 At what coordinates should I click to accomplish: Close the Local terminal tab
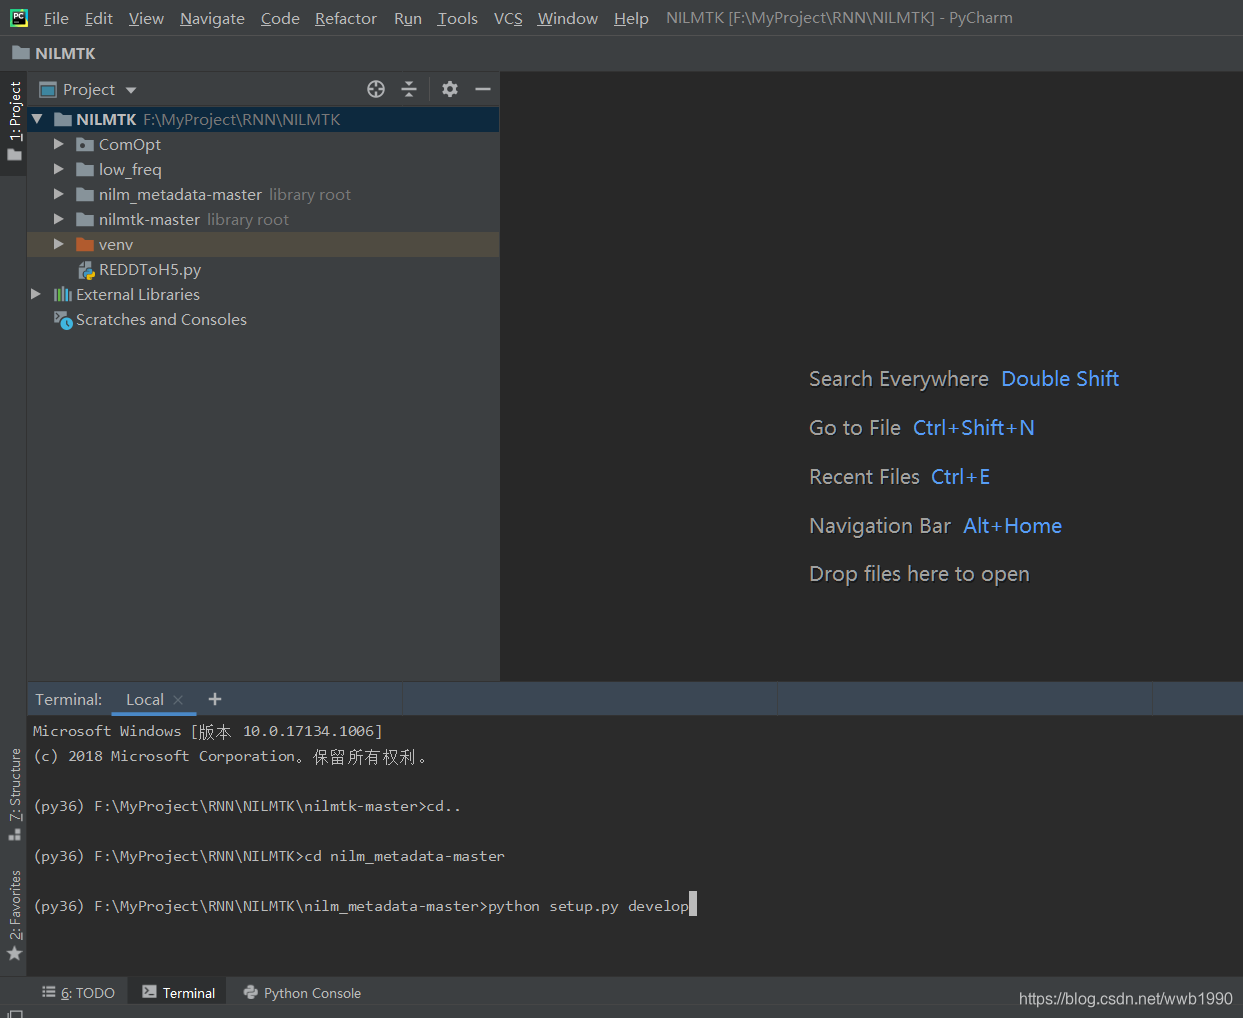click(178, 700)
